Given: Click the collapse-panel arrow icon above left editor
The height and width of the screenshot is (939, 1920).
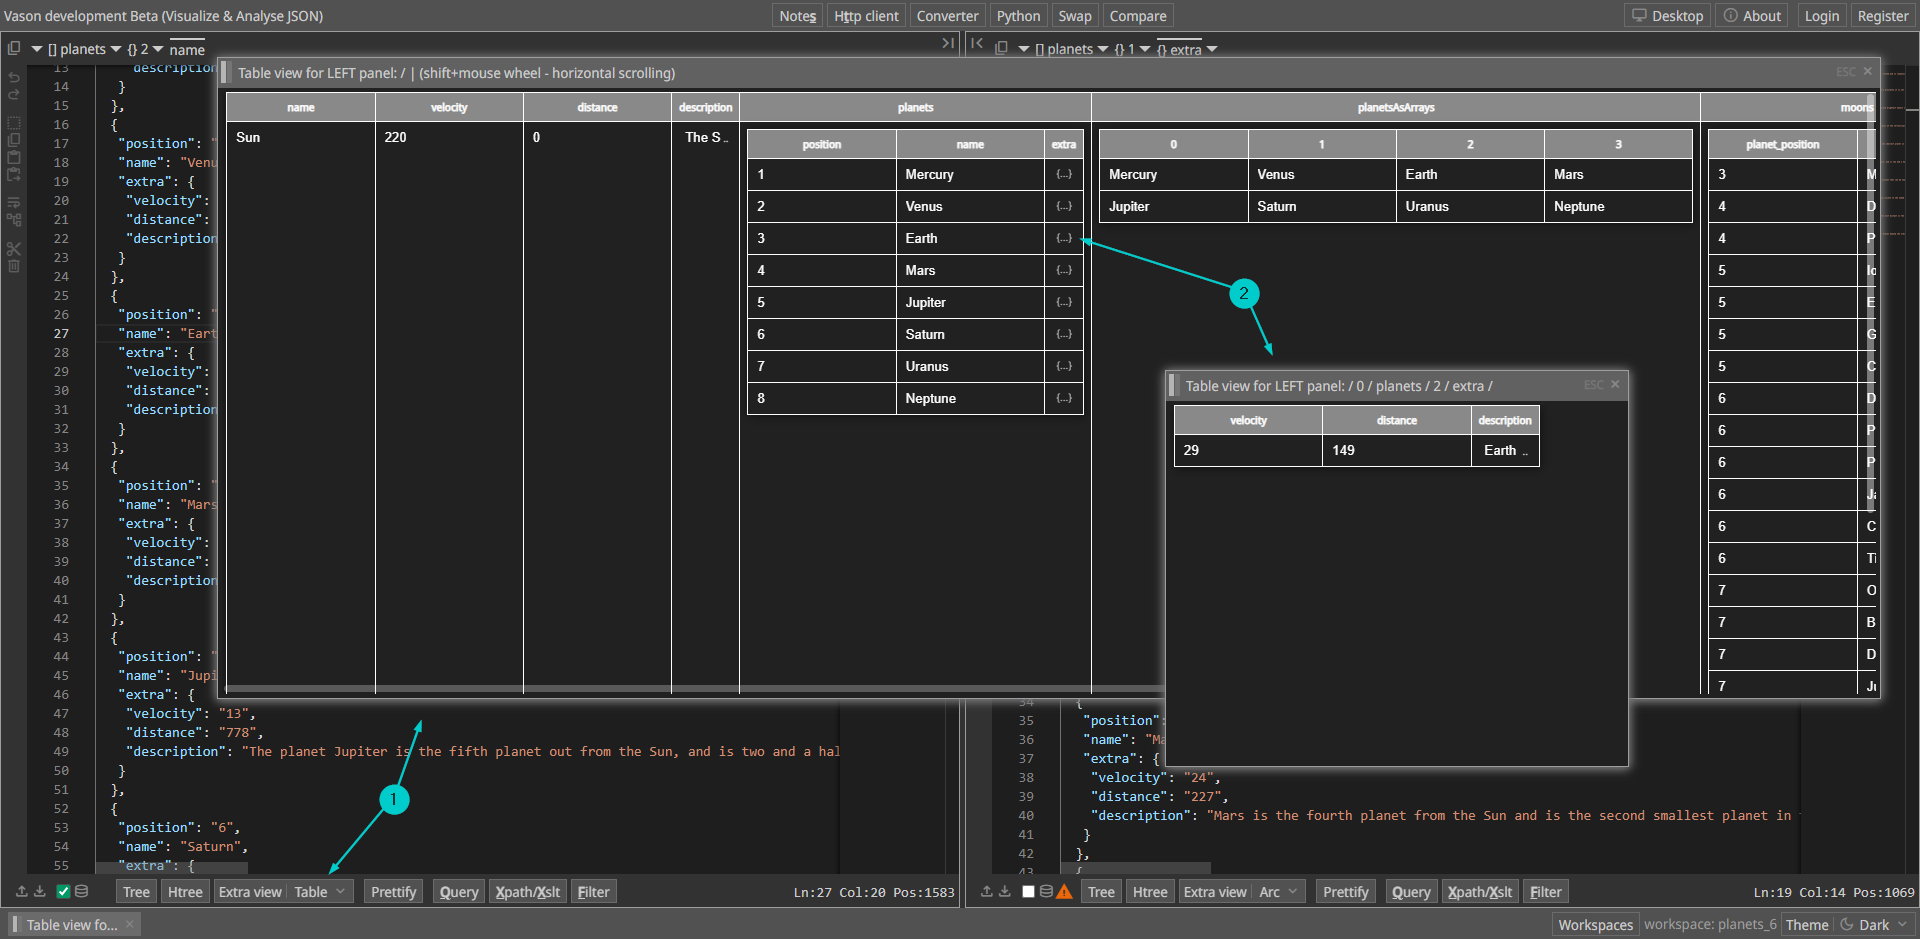Looking at the screenshot, I should (x=947, y=43).
